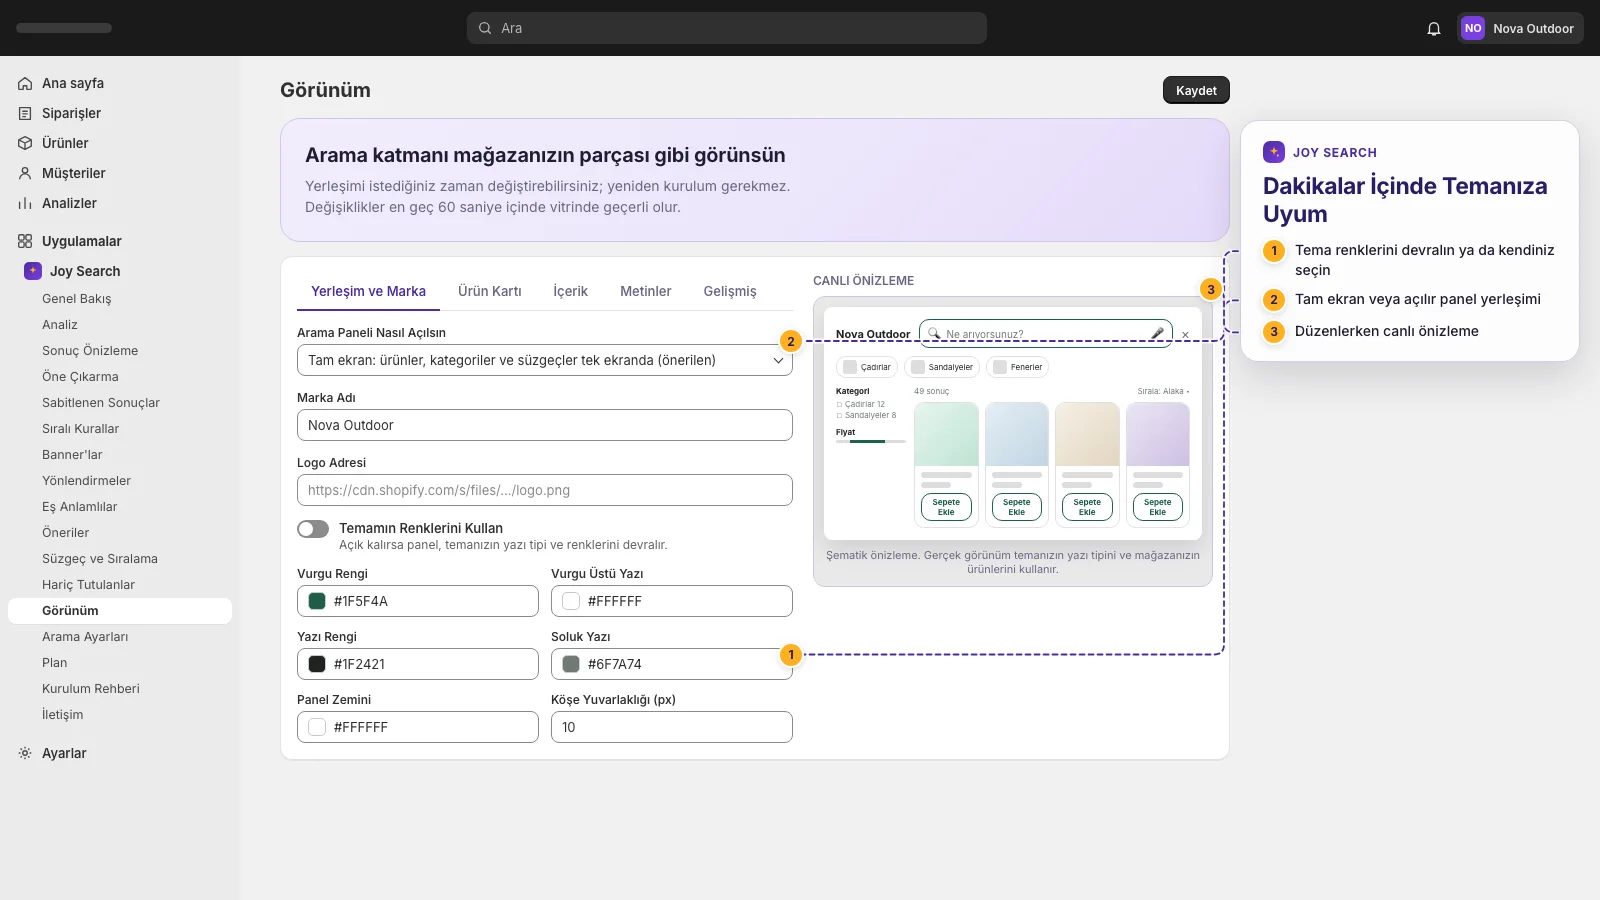Click the Yazı Rengi dark color swatch
This screenshot has height=900, width=1600.
(x=317, y=664)
